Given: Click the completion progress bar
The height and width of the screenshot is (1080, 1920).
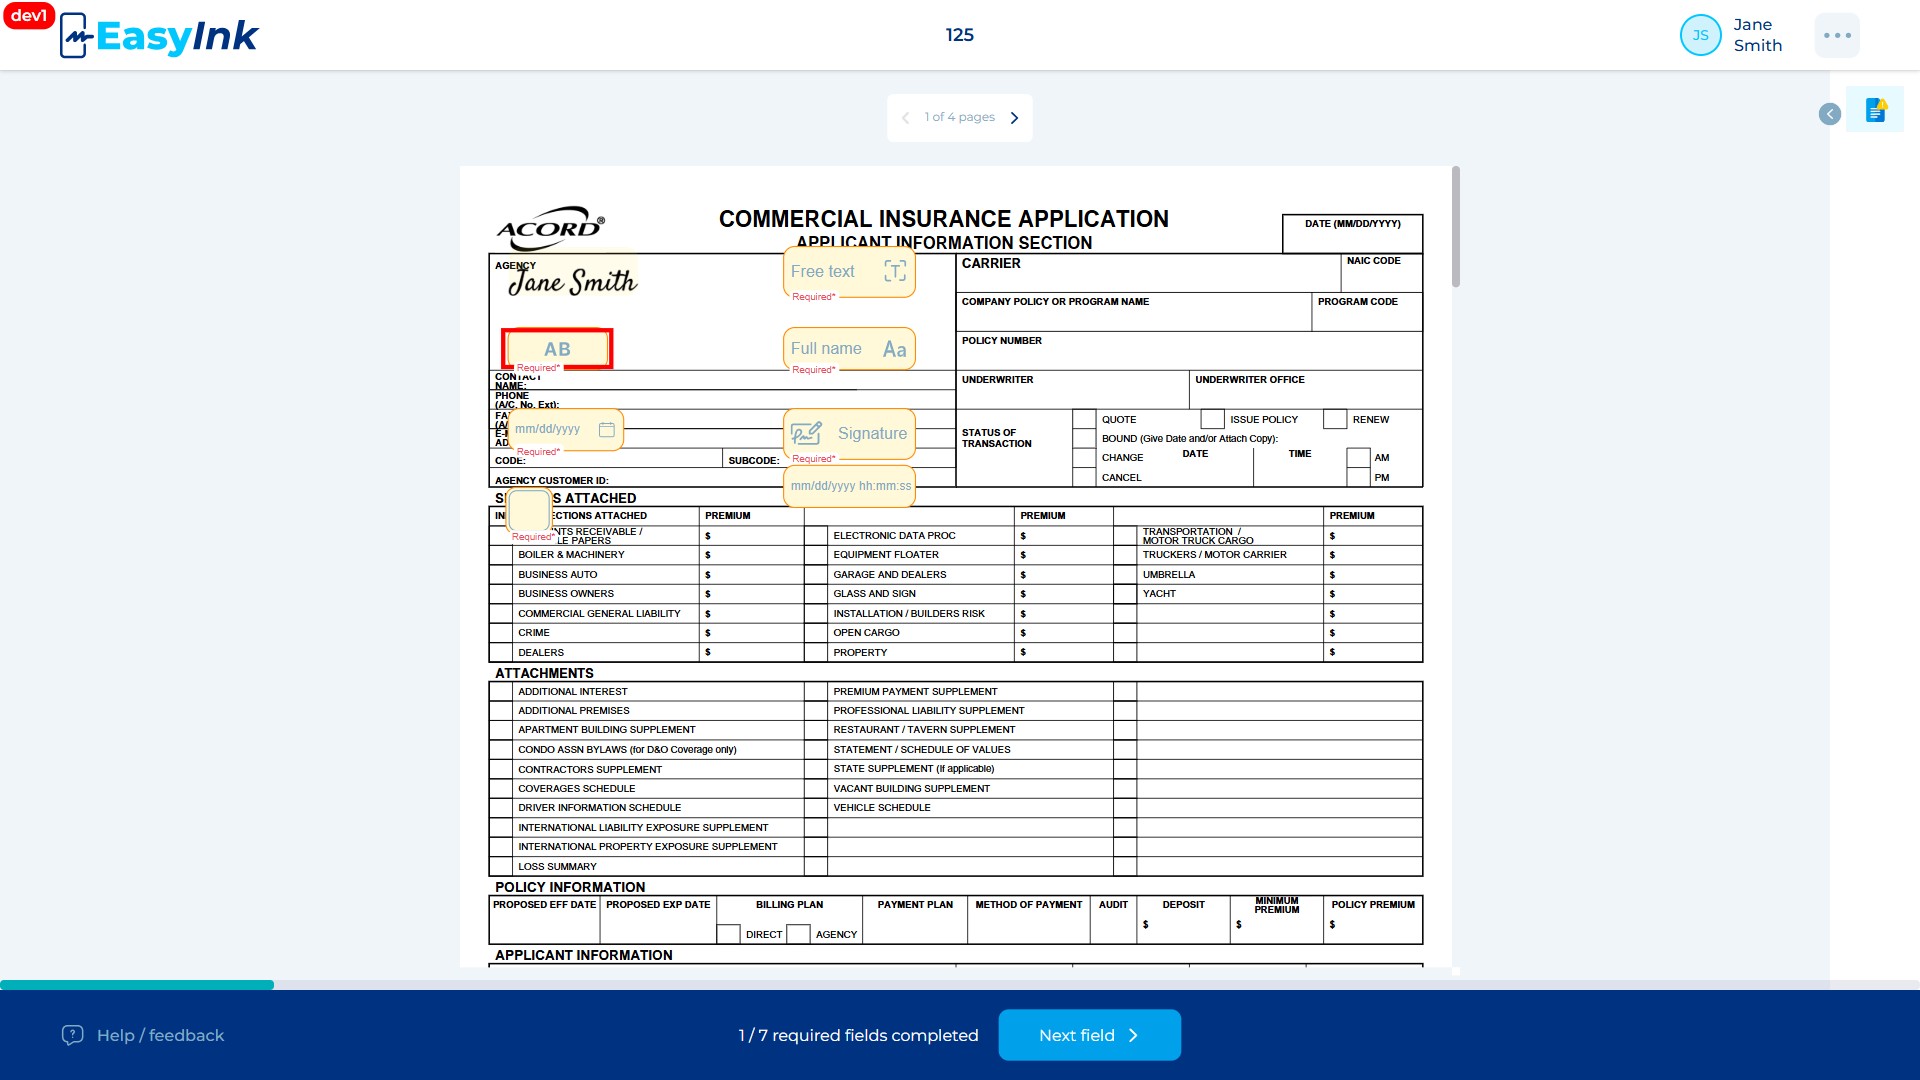Looking at the screenshot, I should pyautogui.click(x=960, y=985).
